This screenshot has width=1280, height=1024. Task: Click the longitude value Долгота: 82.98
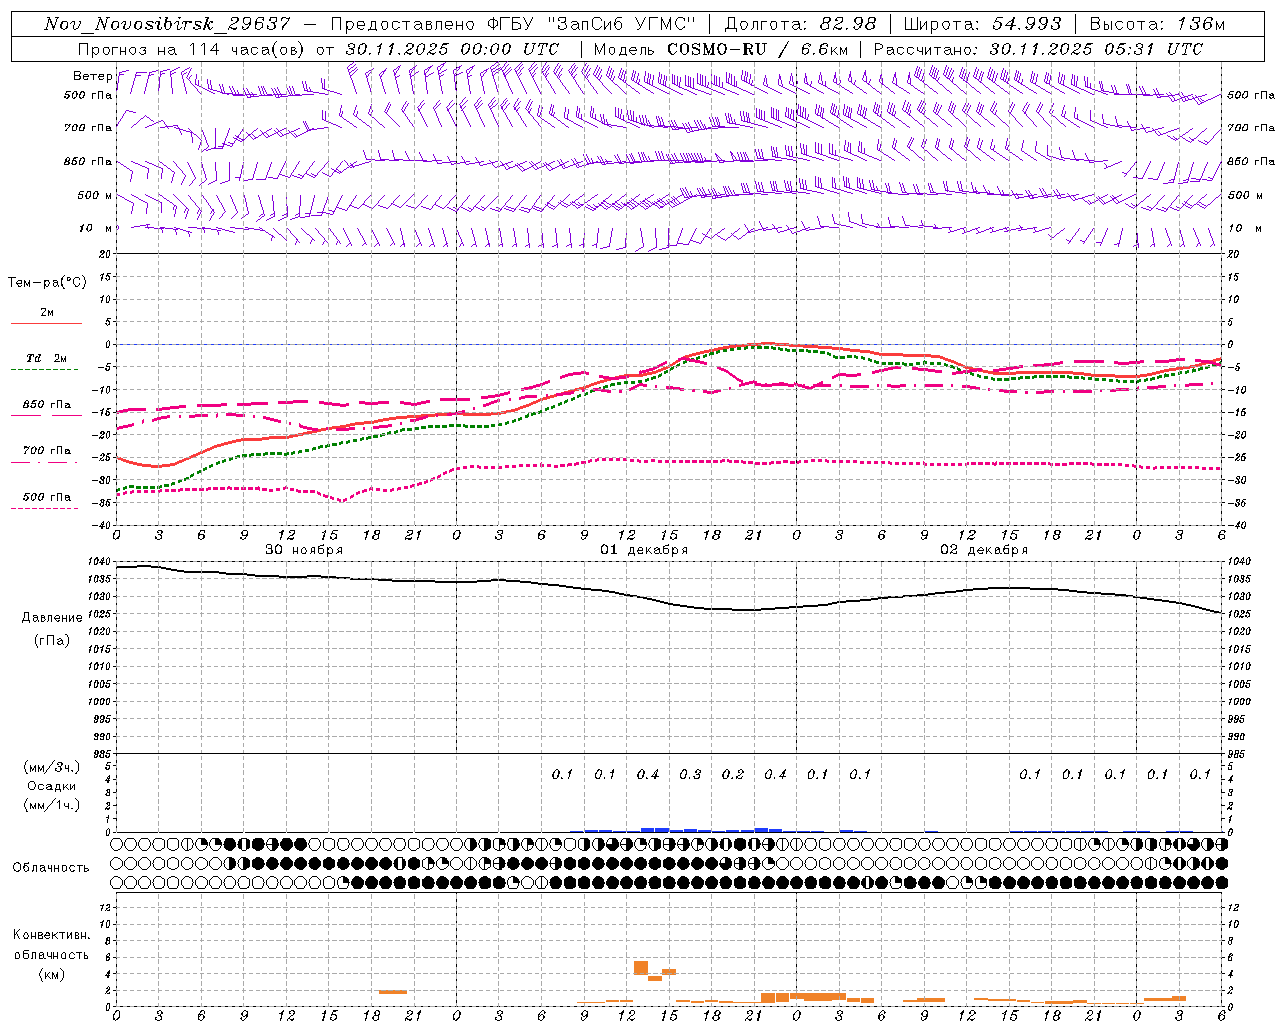pos(800,24)
